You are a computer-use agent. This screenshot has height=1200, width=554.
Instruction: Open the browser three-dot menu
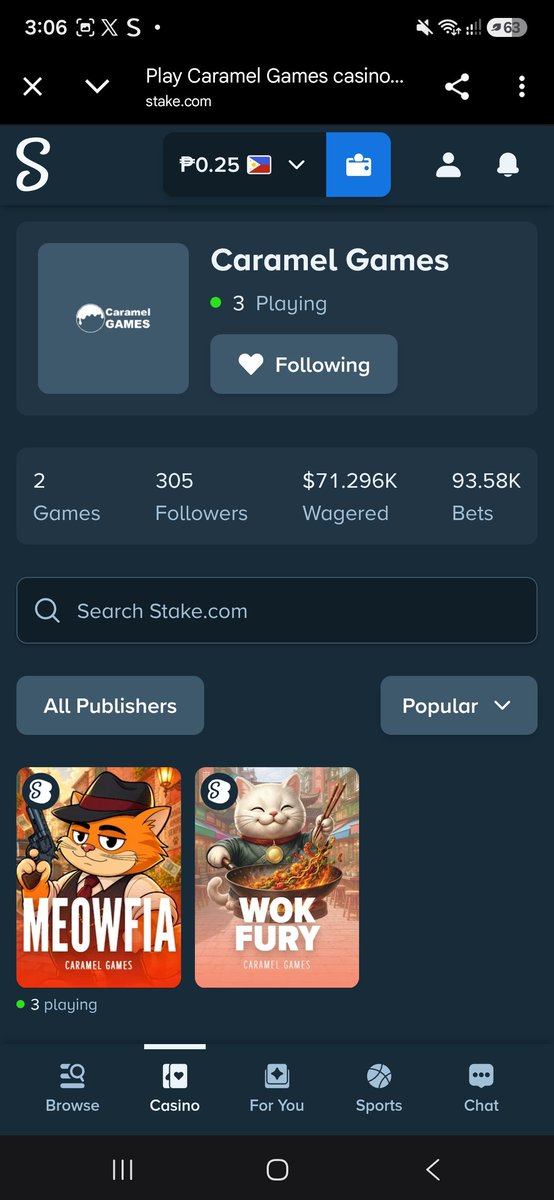[x=522, y=87]
